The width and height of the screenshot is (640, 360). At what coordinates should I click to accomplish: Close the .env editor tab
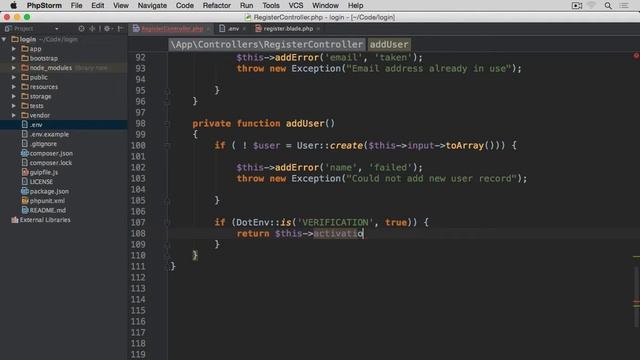coord(244,29)
